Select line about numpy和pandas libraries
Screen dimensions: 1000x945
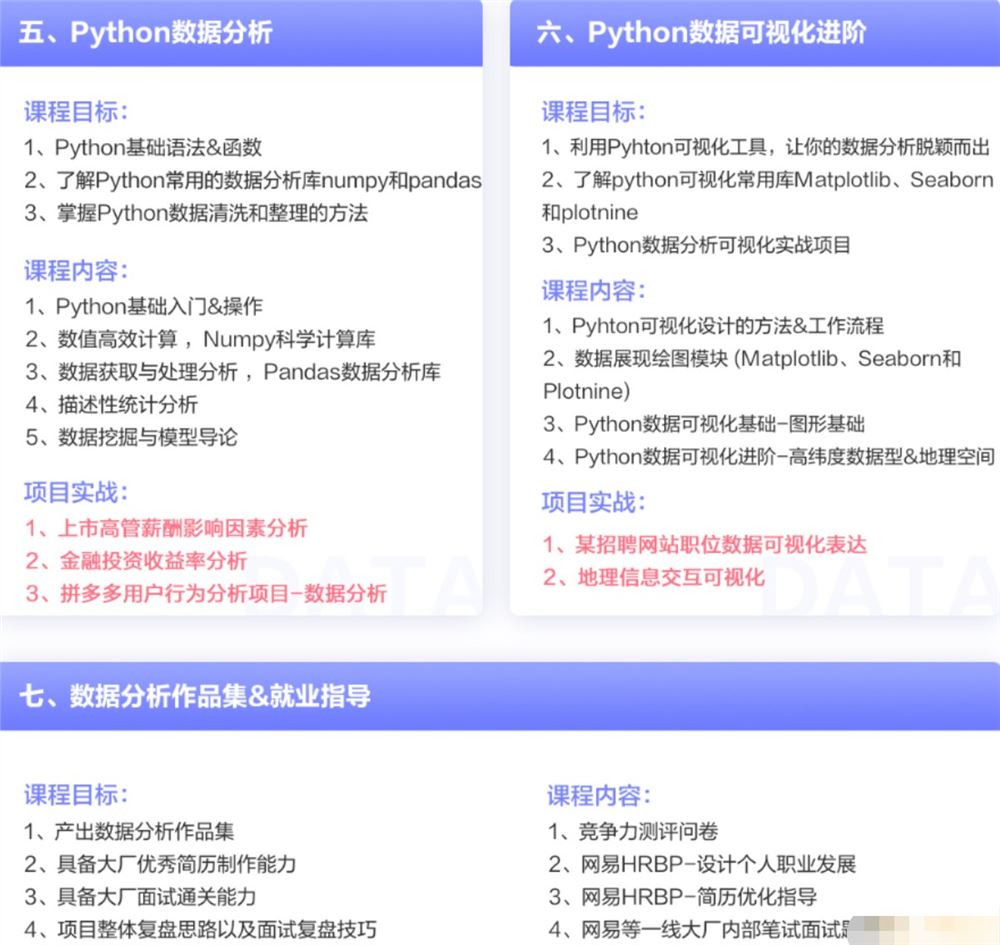pyautogui.click(x=253, y=180)
